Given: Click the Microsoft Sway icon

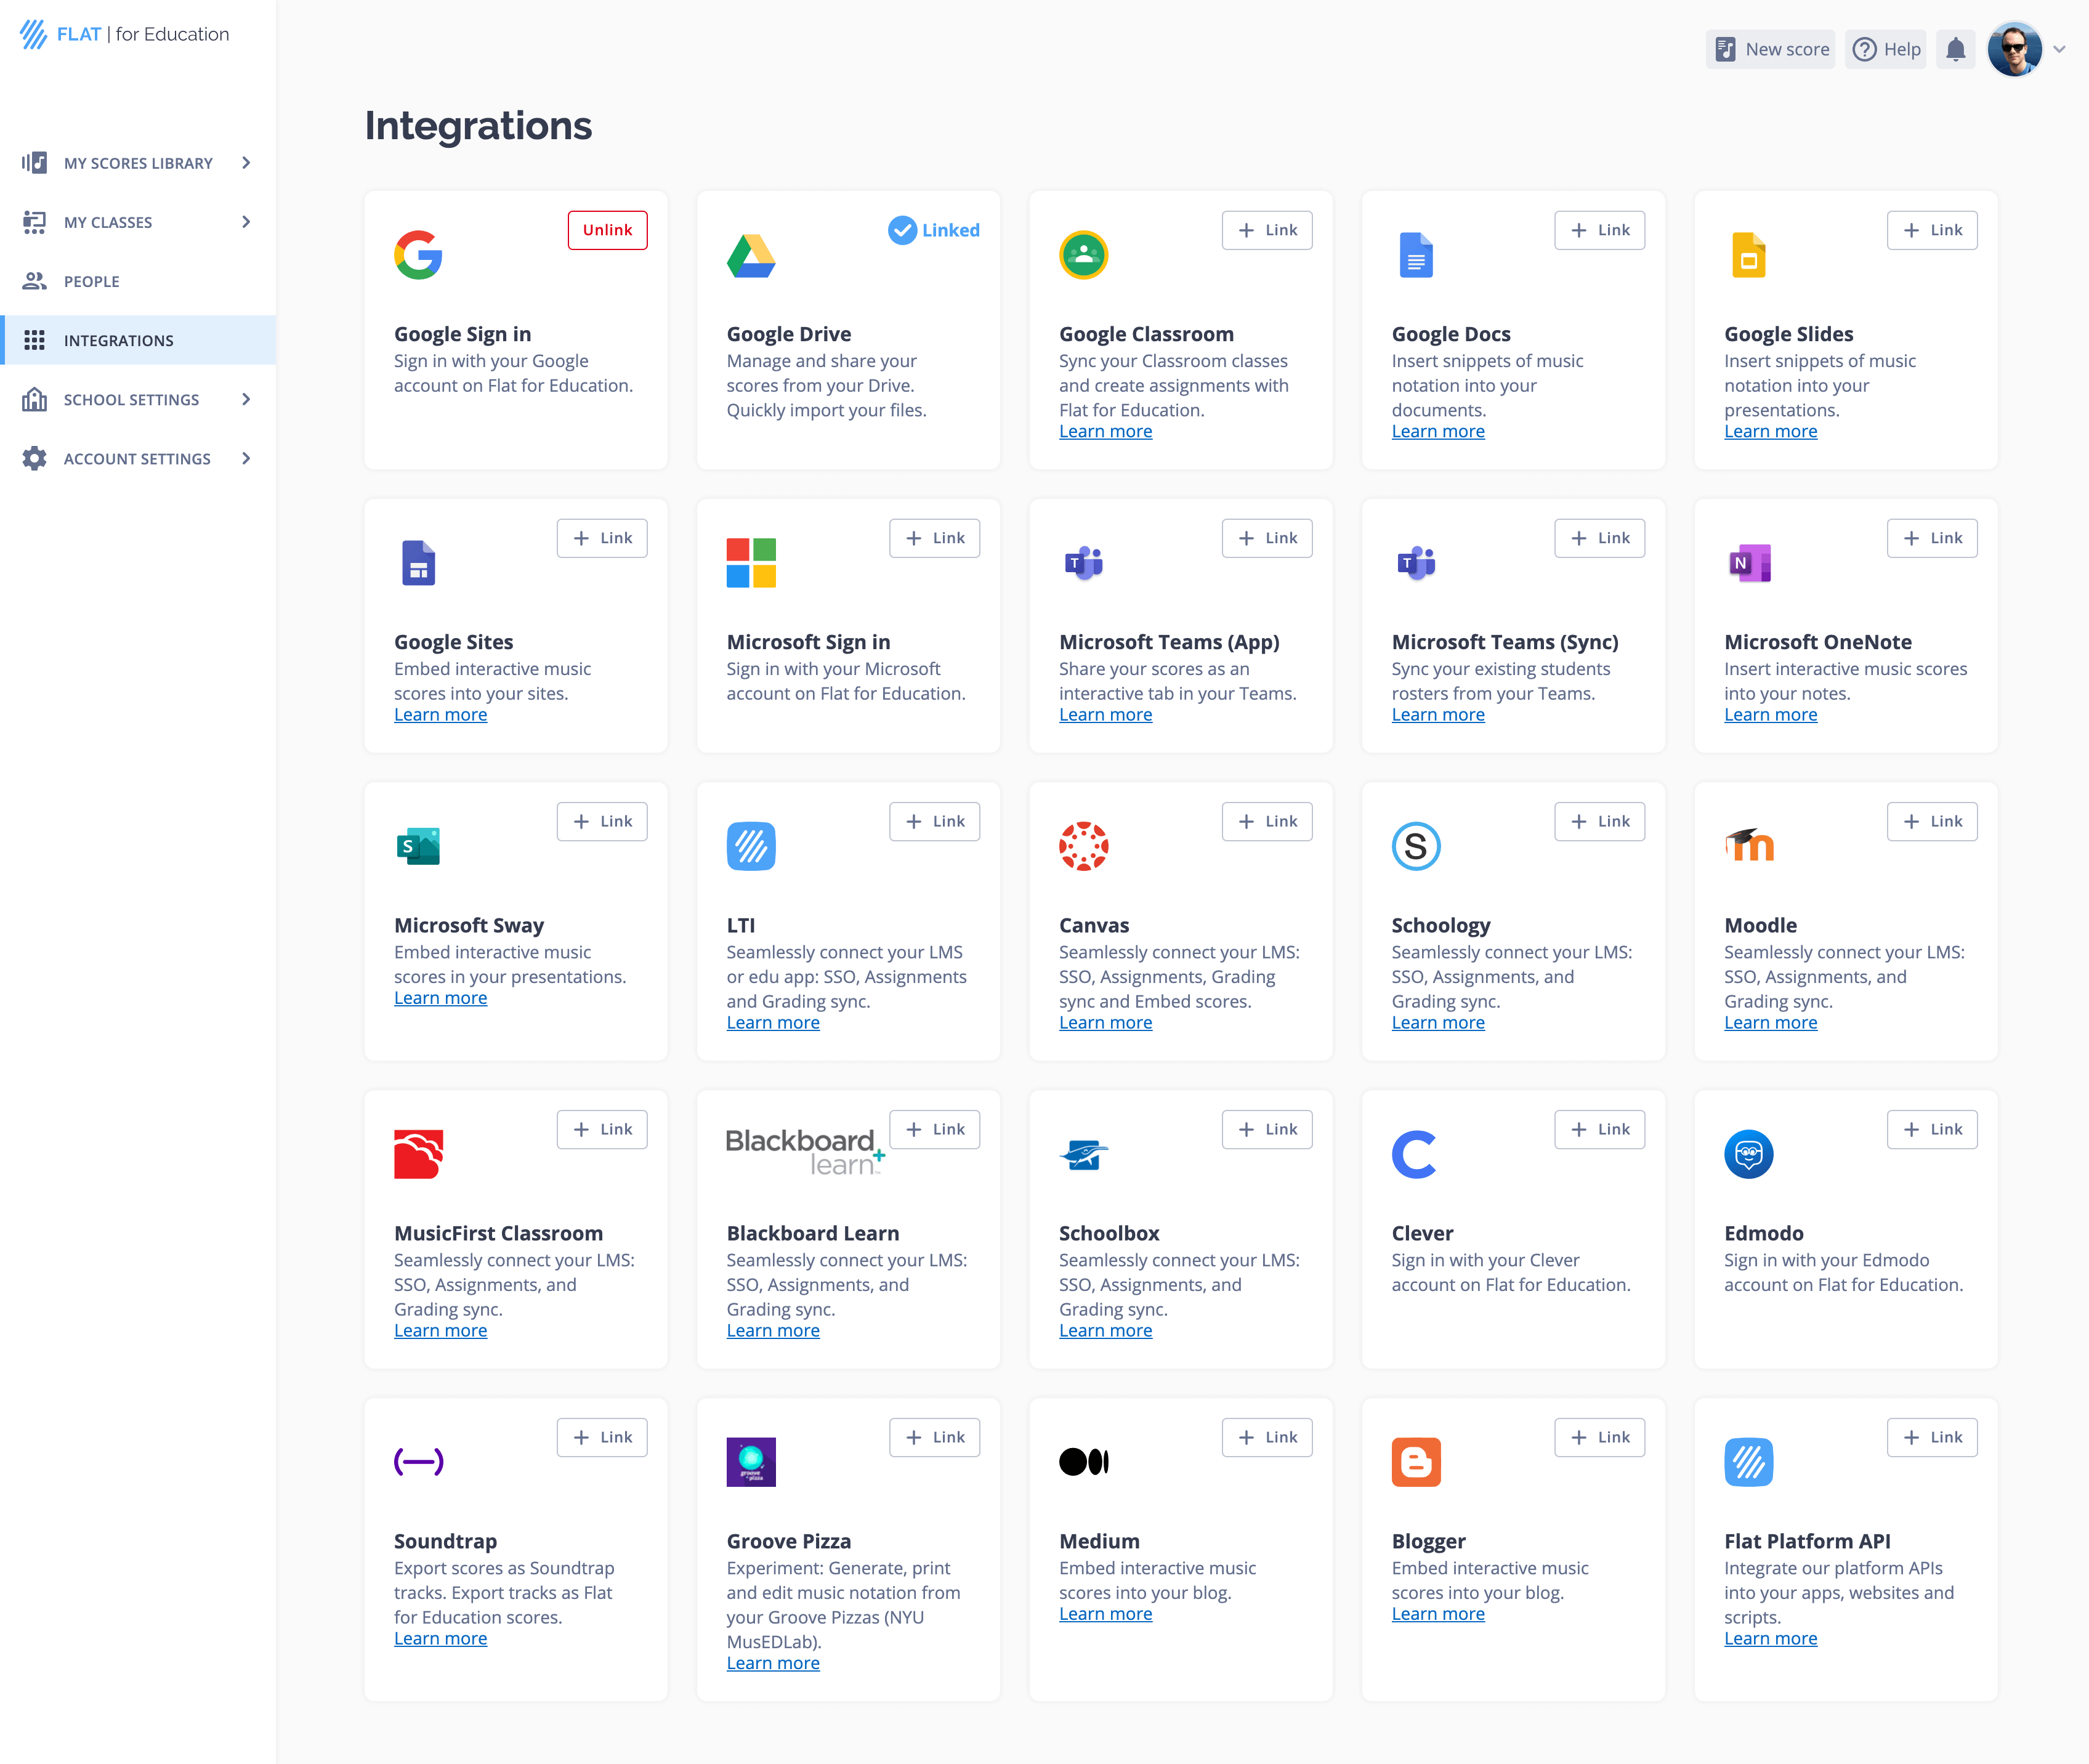Looking at the screenshot, I should click(x=418, y=846).
